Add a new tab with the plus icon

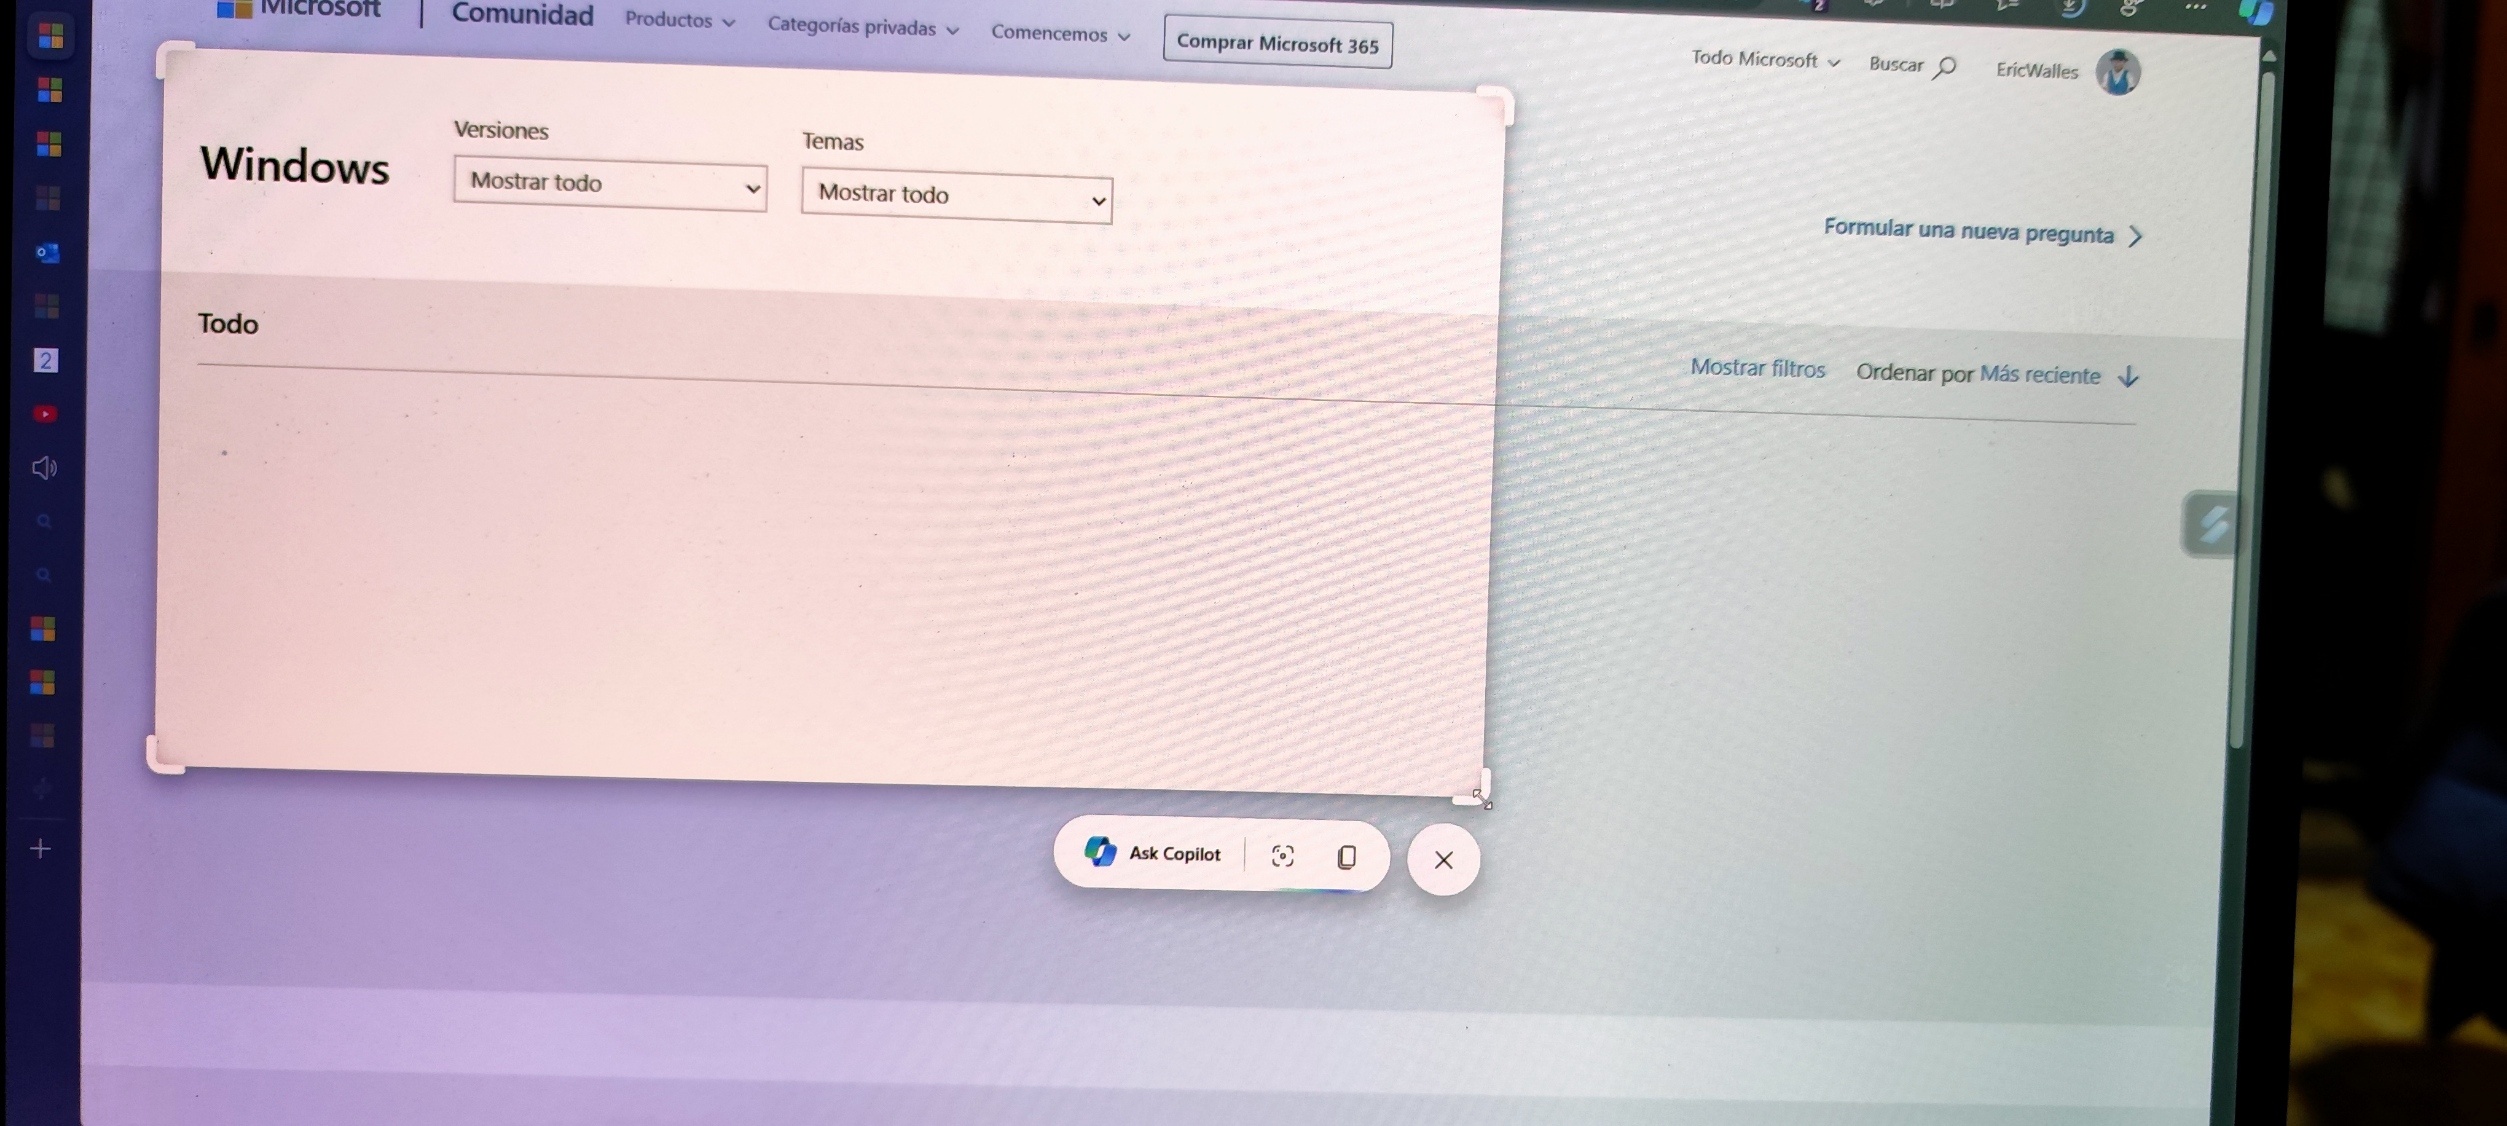pyautogui.click(x=41, y=849)
